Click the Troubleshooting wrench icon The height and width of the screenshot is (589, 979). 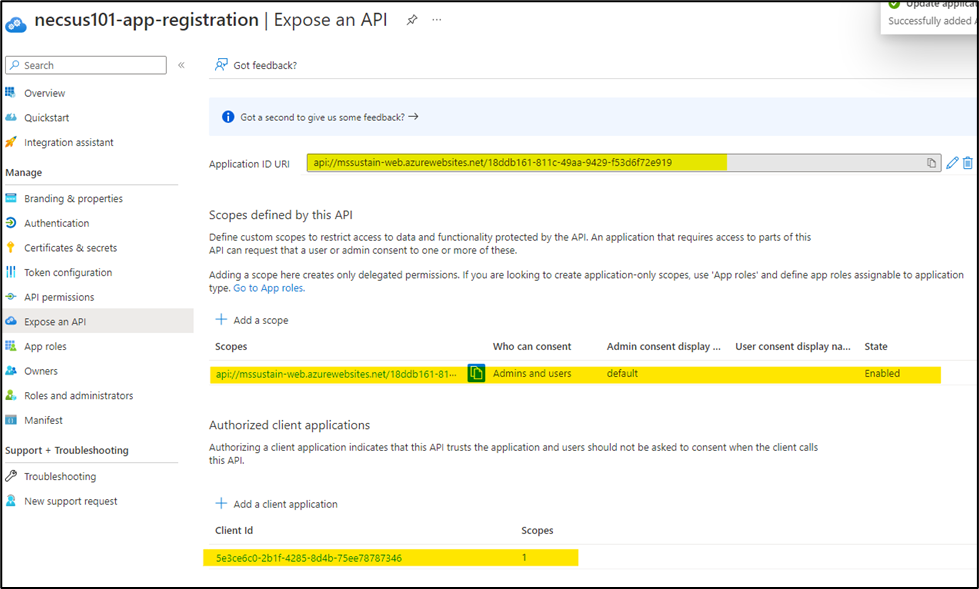tap(11, 476)
